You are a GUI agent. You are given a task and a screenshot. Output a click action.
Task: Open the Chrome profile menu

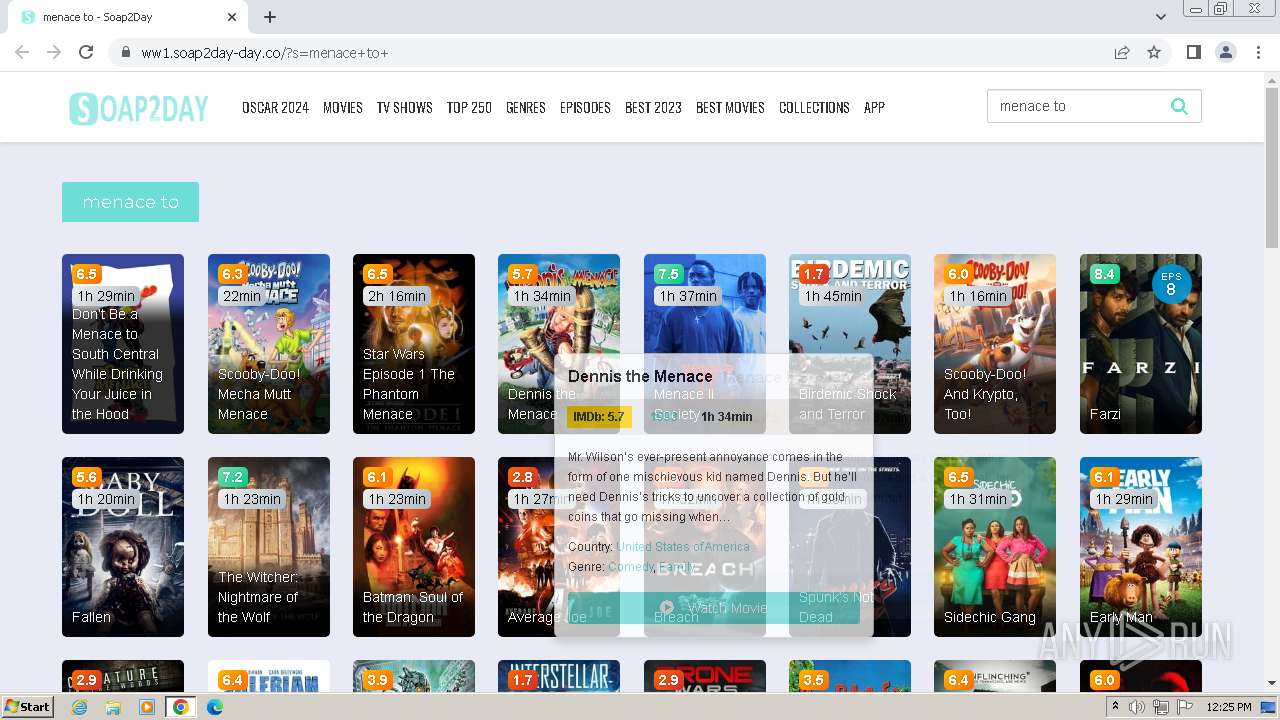click(x=1225, y=52)
